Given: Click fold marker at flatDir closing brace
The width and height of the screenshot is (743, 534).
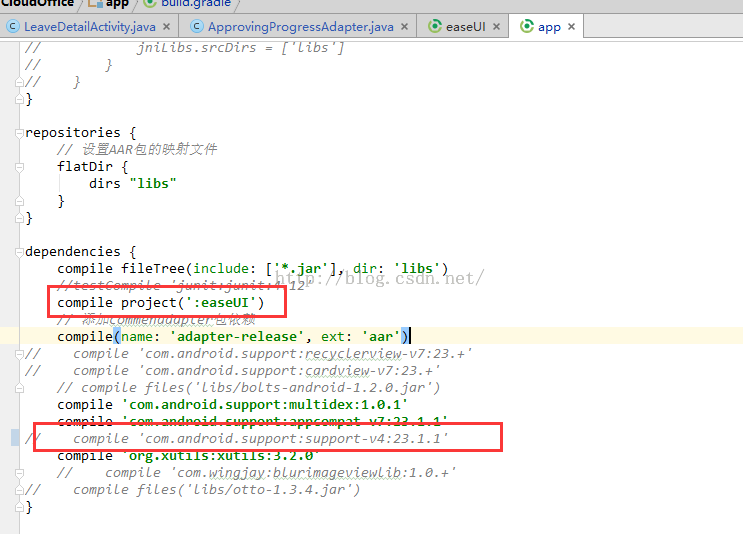Looking at the screenshot, I should 19,201.
